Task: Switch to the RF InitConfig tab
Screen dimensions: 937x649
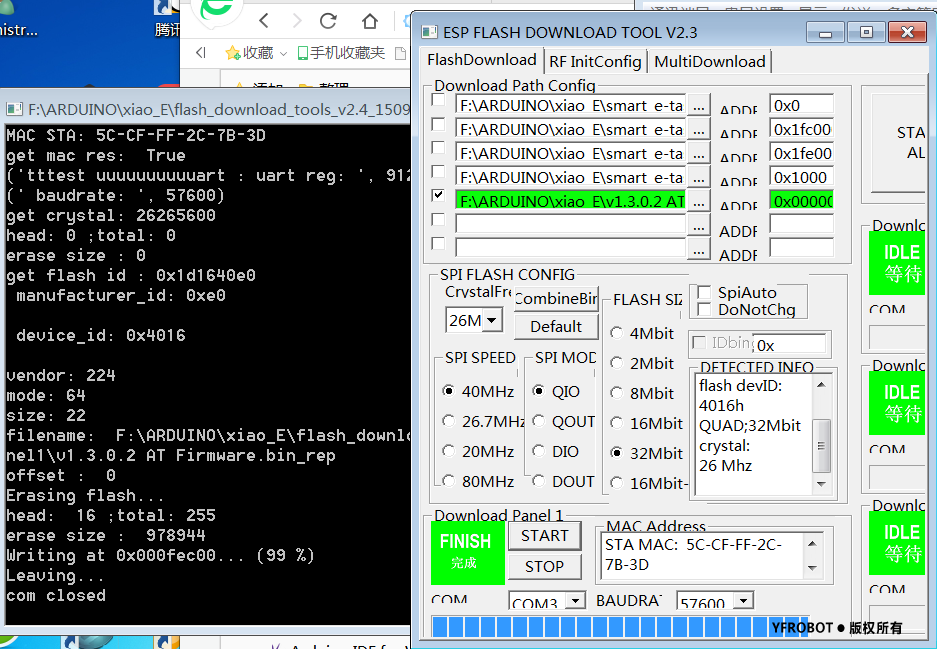Action: (x=595, y=61)
